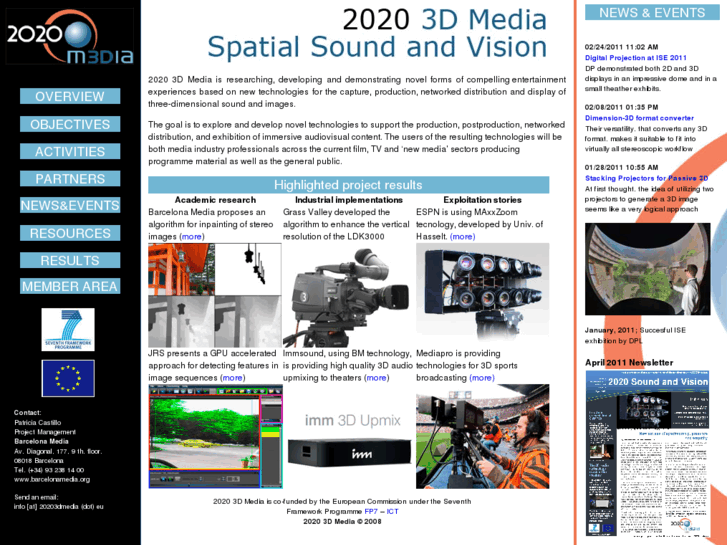Open the GPU feature detection screenshot
The image size is (727, 545).
(x=216, y=436)
